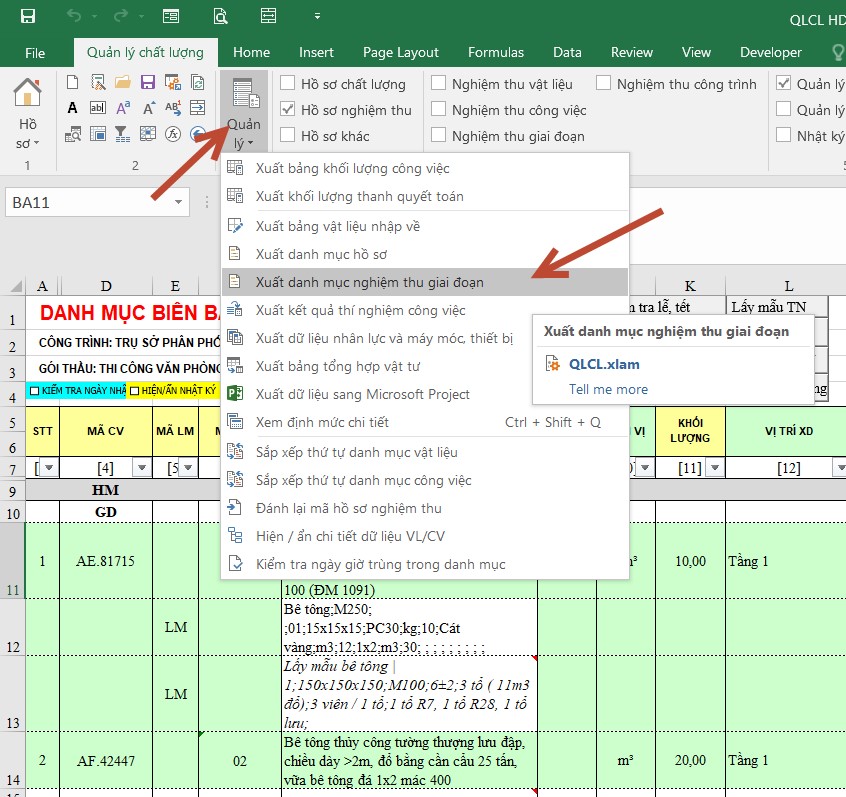Screen dimensions: 846x797
Task: Enable the Hồ sơ chất lượng checkbox
Action: coord(288,84)
